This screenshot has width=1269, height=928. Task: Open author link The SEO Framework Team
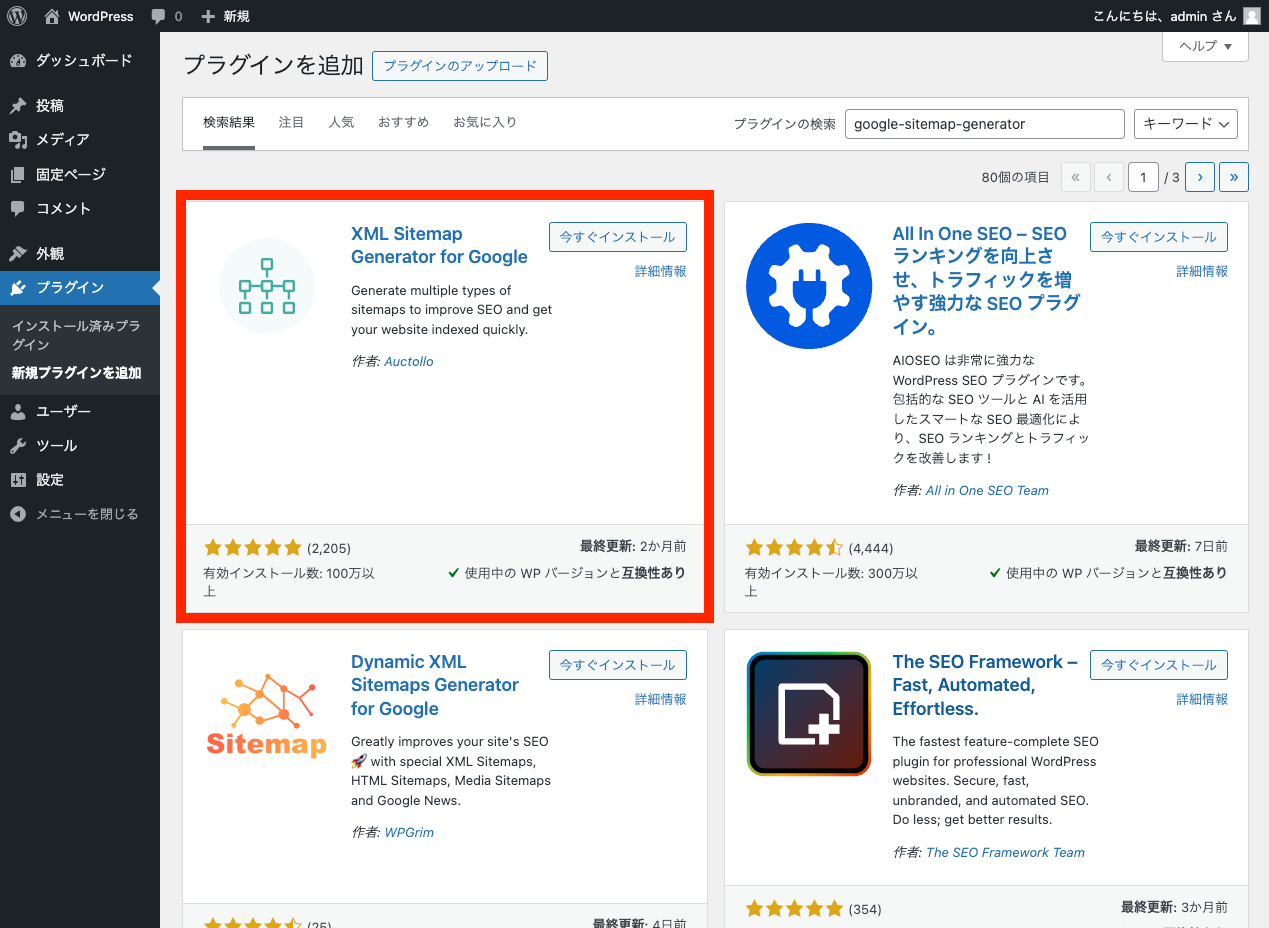(1005, 852)
